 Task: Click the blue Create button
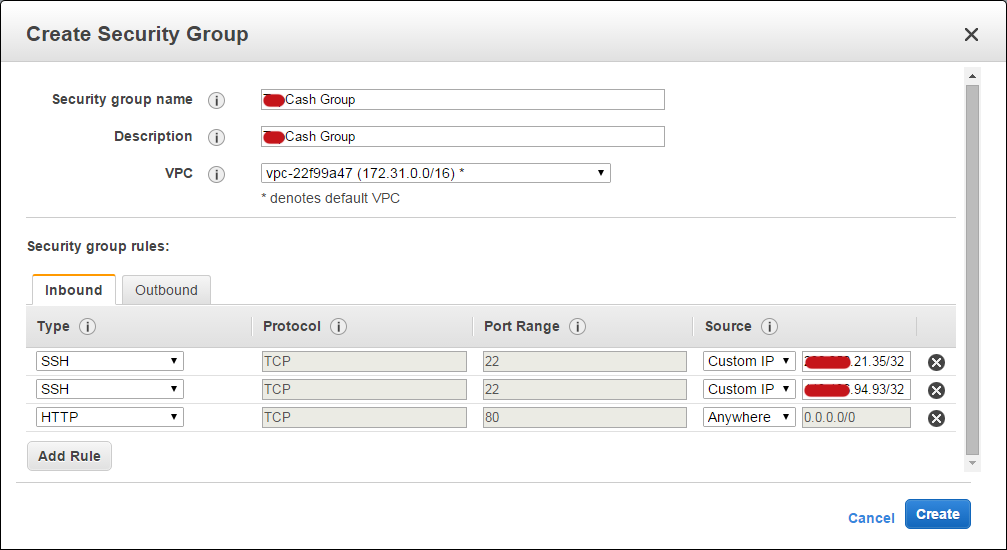click(938, 514)
